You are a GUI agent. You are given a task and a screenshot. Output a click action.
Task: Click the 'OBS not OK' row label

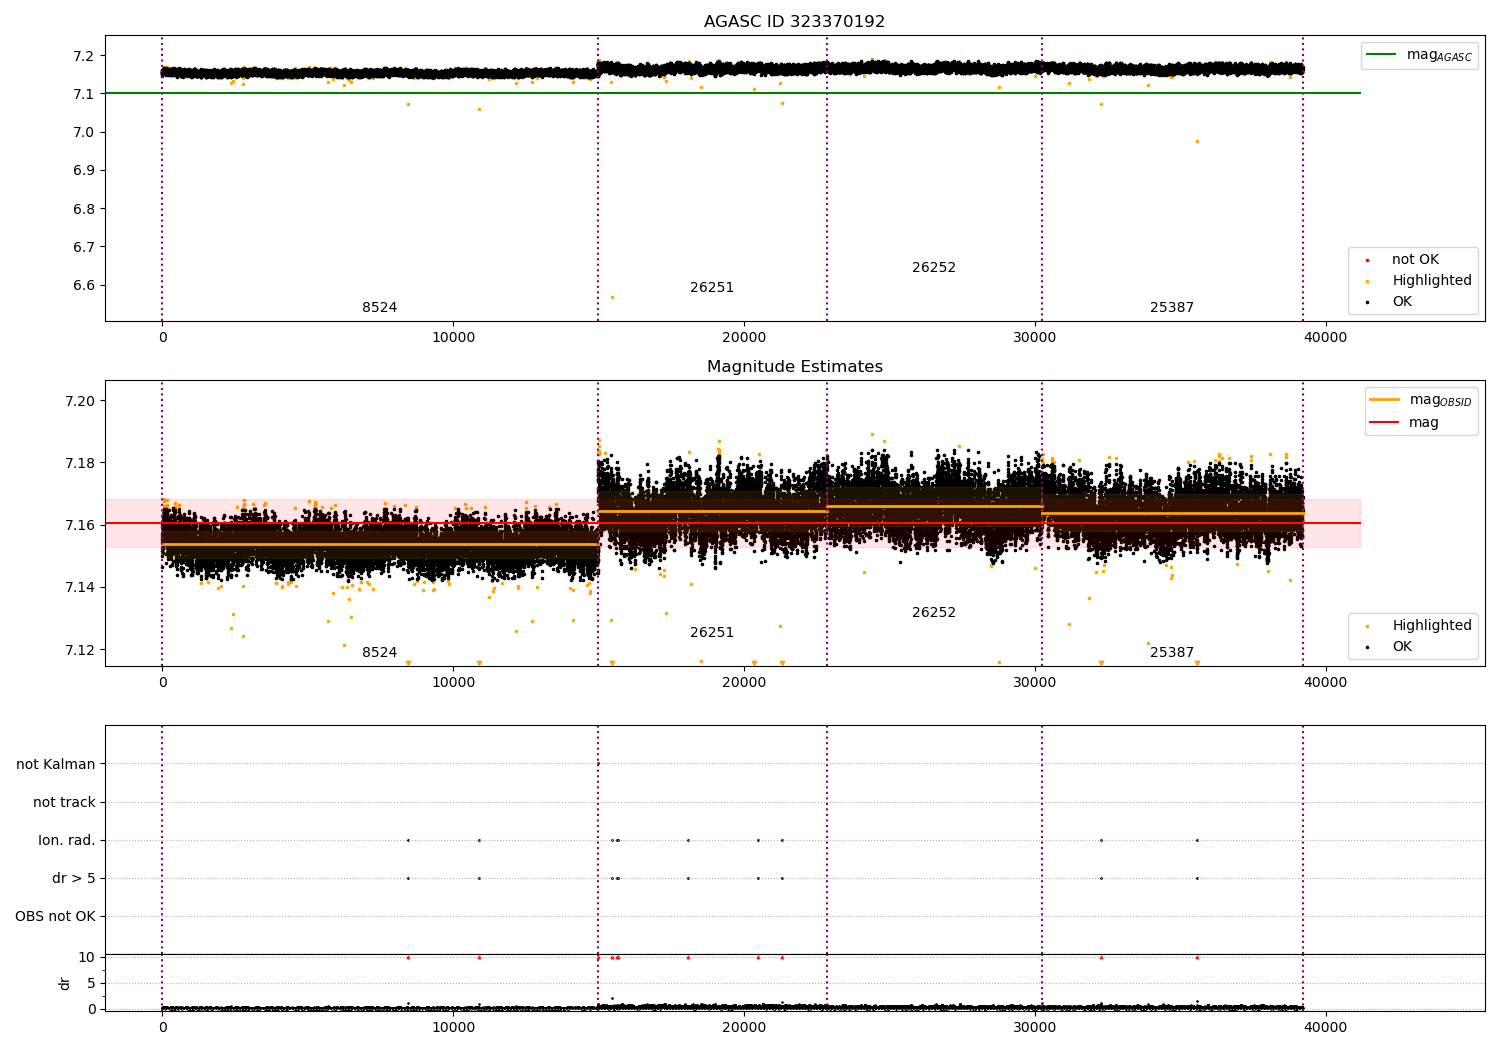tap(55, 917)
